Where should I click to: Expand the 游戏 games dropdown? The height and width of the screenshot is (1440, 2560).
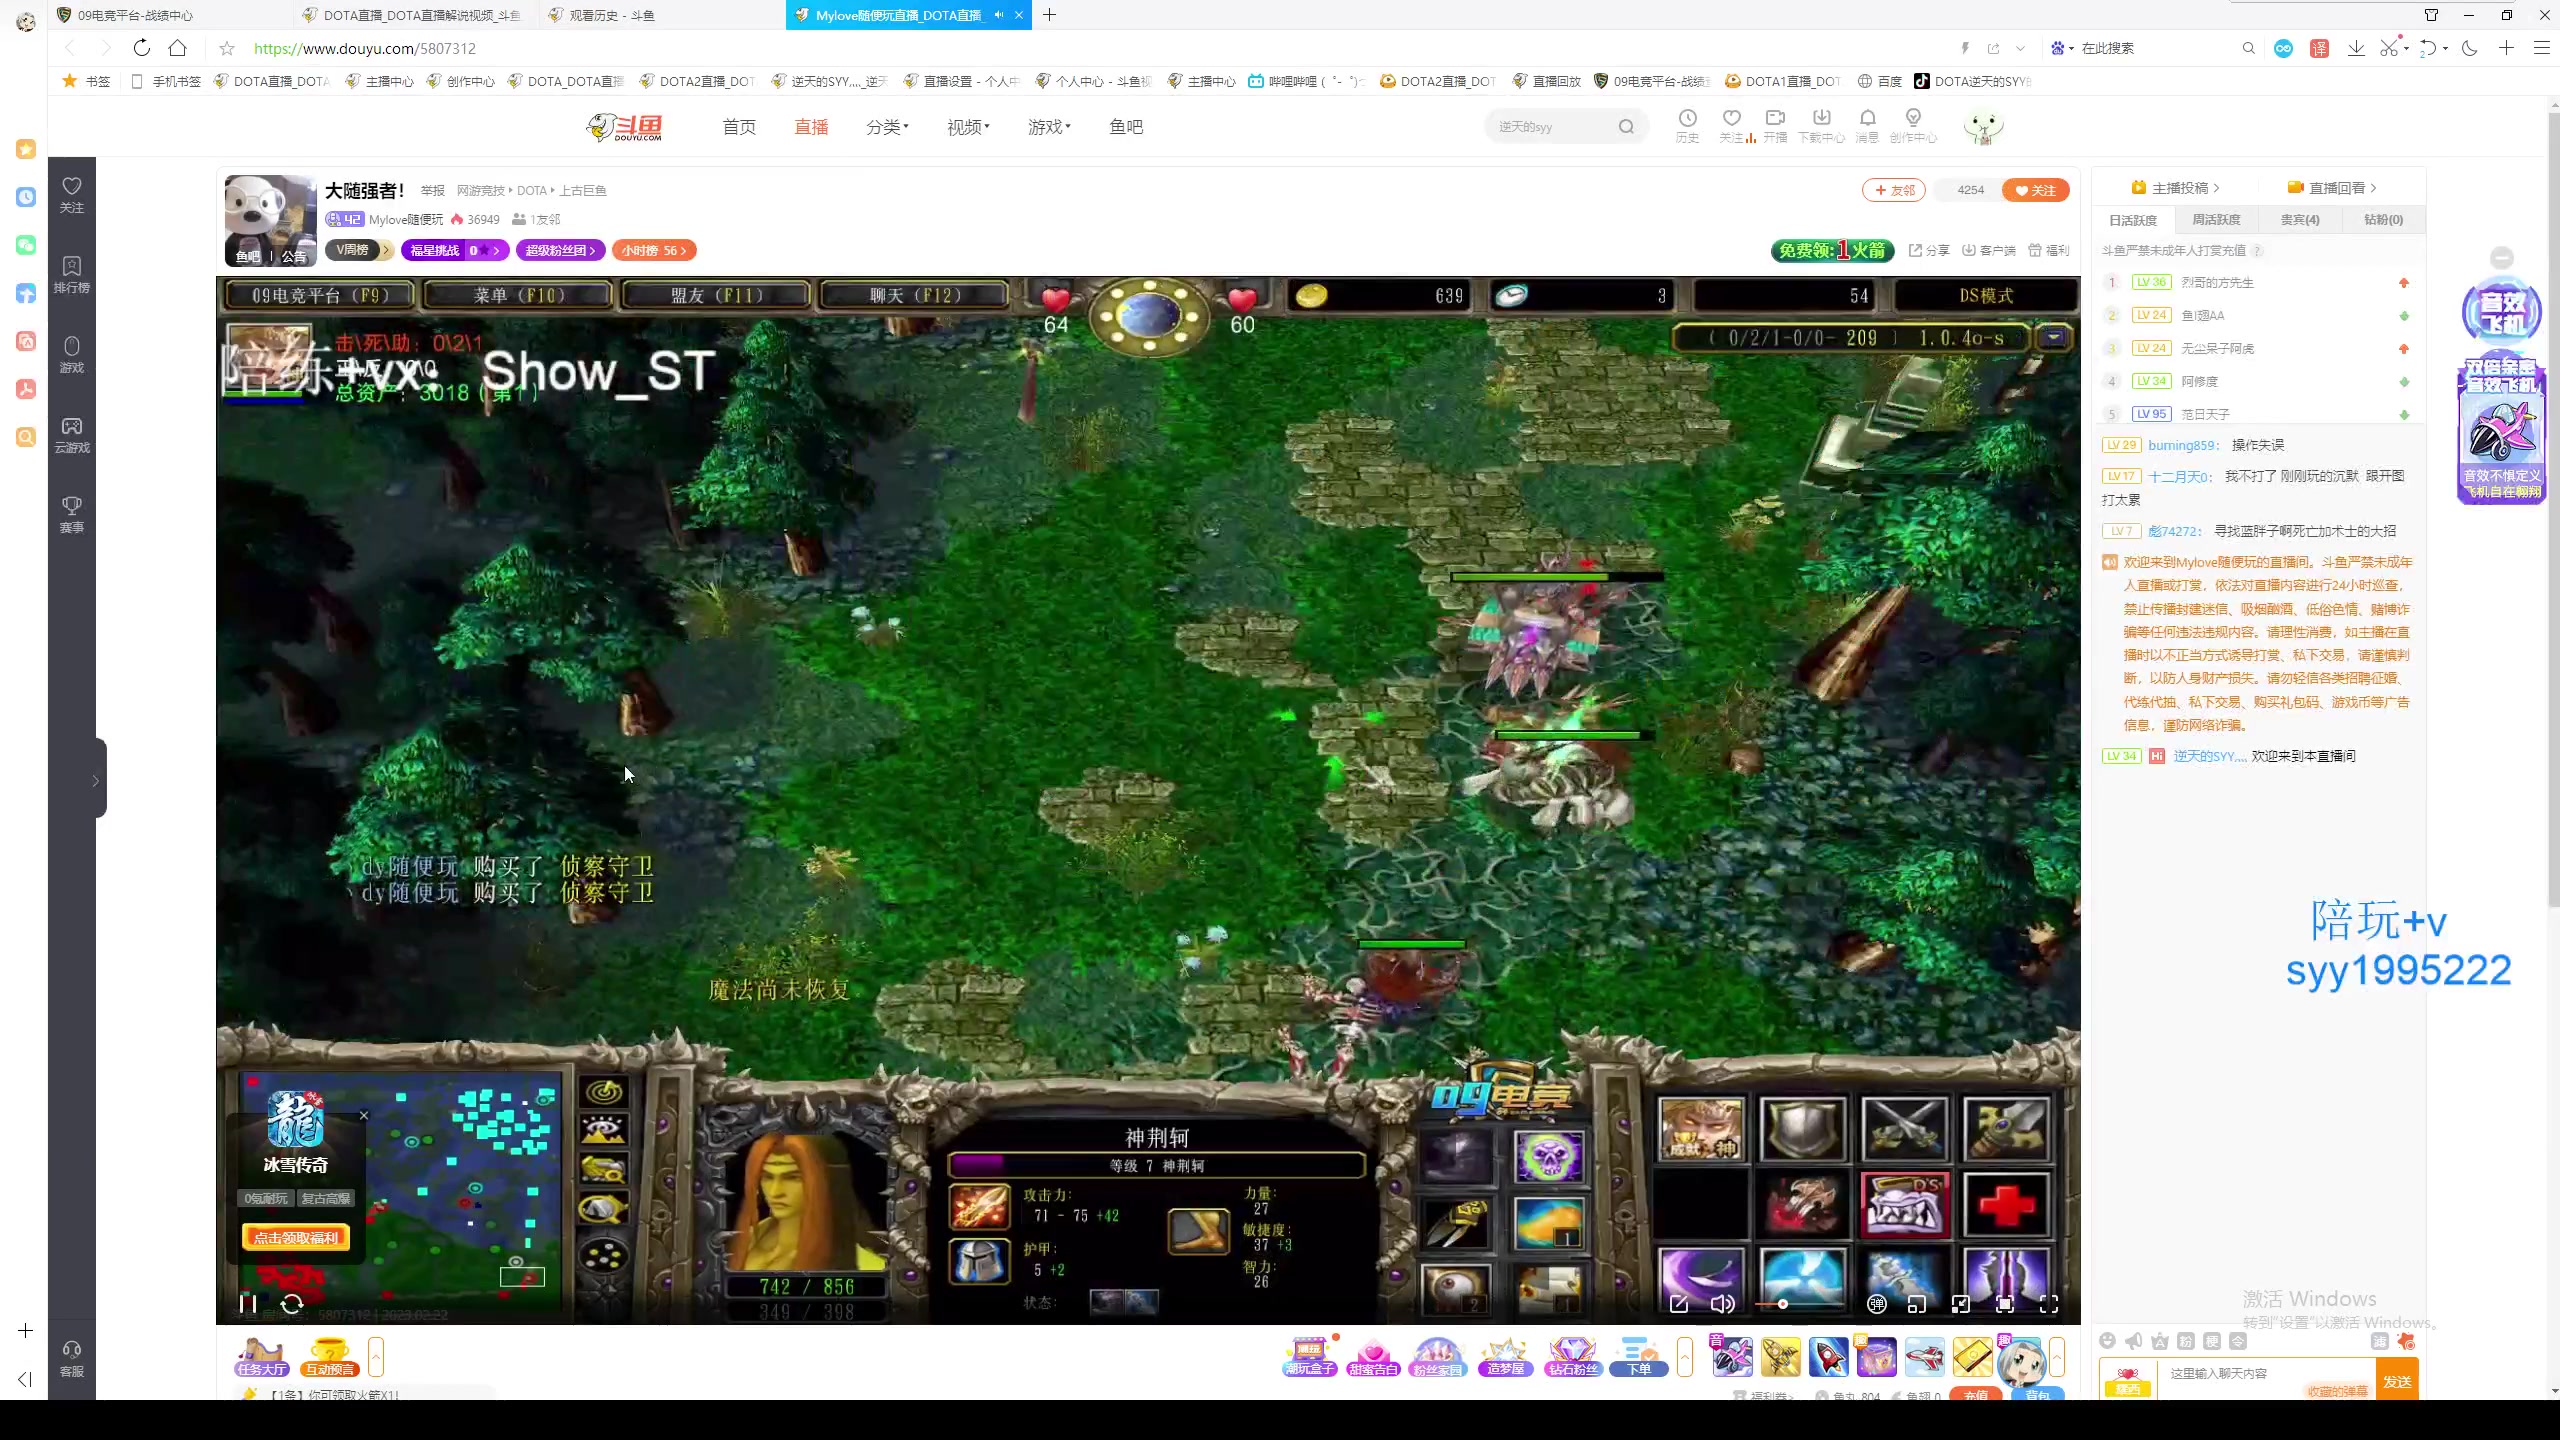click(x=1049, y=126)
